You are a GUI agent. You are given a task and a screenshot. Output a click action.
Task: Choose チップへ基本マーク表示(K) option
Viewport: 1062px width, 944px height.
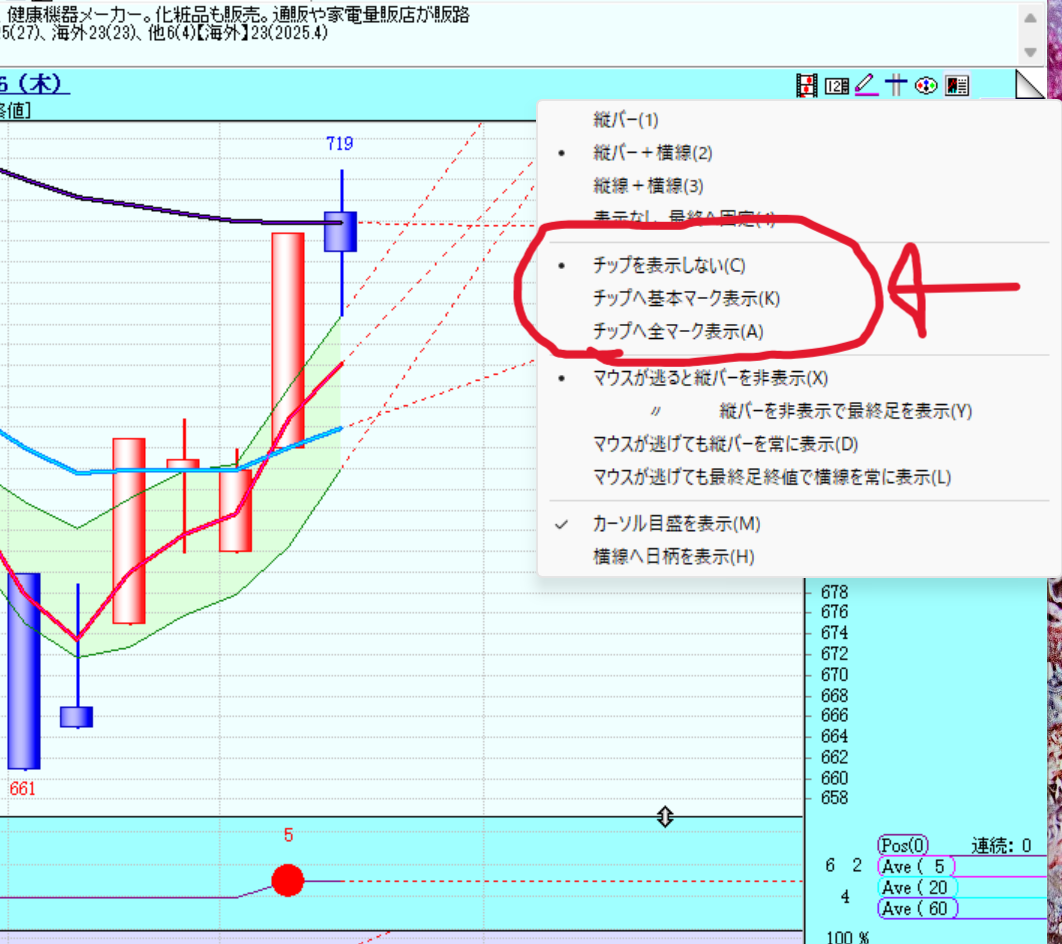685,298
